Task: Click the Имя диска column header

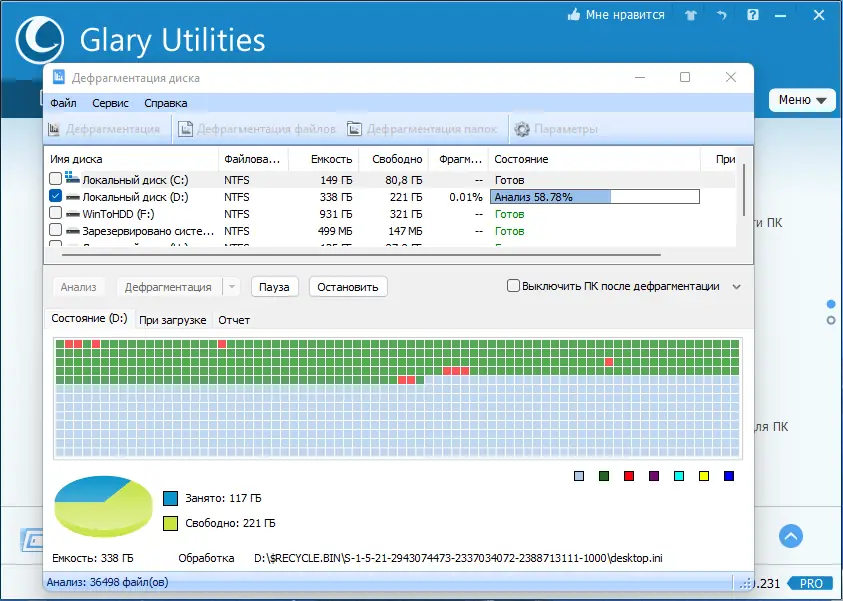Action: (x=131, y=159)
